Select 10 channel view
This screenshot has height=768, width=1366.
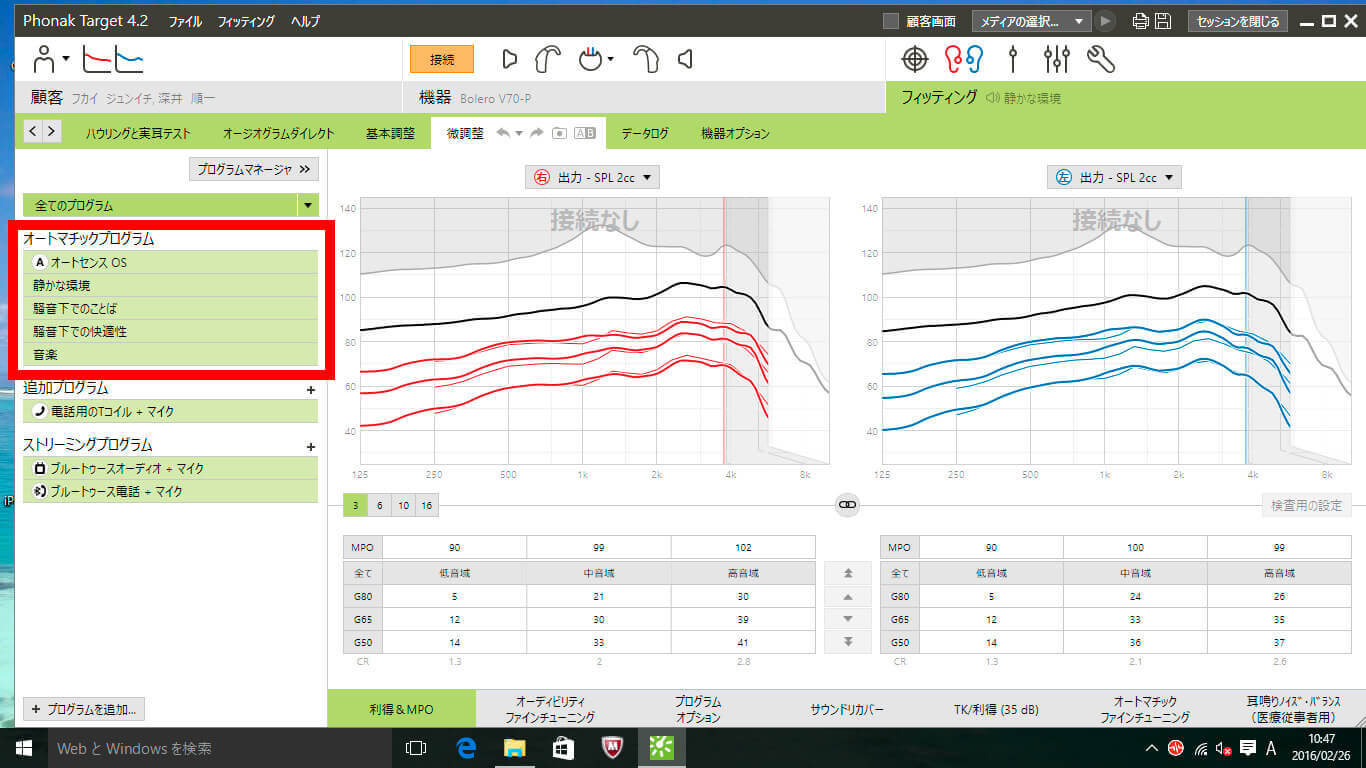click(x=403, y=506)
